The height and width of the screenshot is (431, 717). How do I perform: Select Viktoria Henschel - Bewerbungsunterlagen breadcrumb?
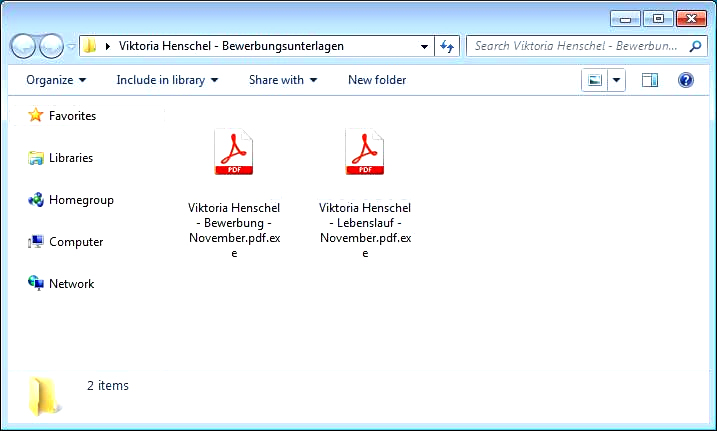click(231, 46)
